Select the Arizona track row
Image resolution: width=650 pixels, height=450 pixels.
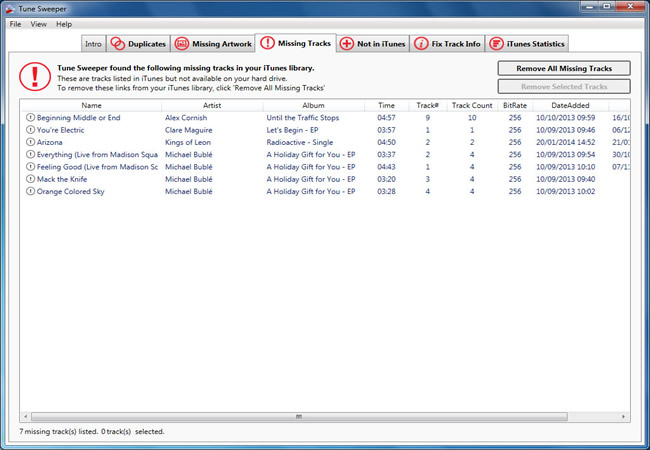325,142
